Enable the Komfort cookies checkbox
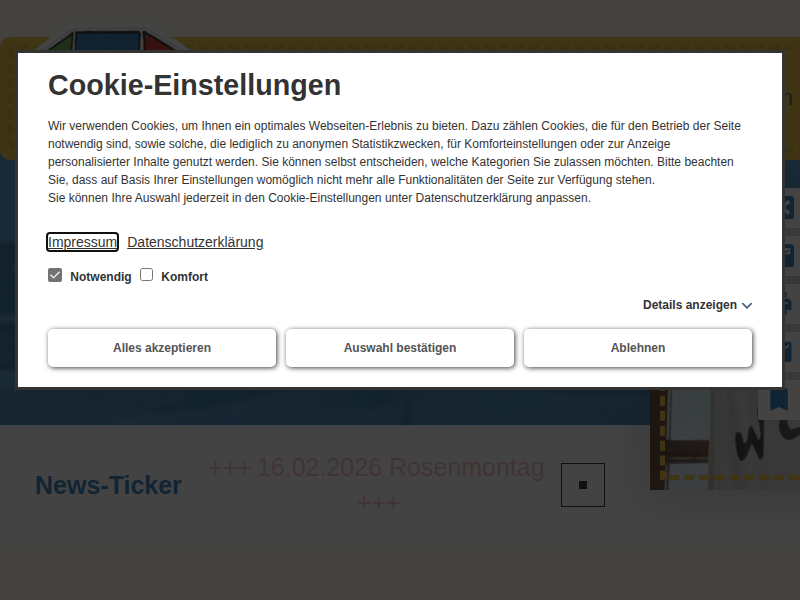 pyautogui.click(x=146, y=275)
